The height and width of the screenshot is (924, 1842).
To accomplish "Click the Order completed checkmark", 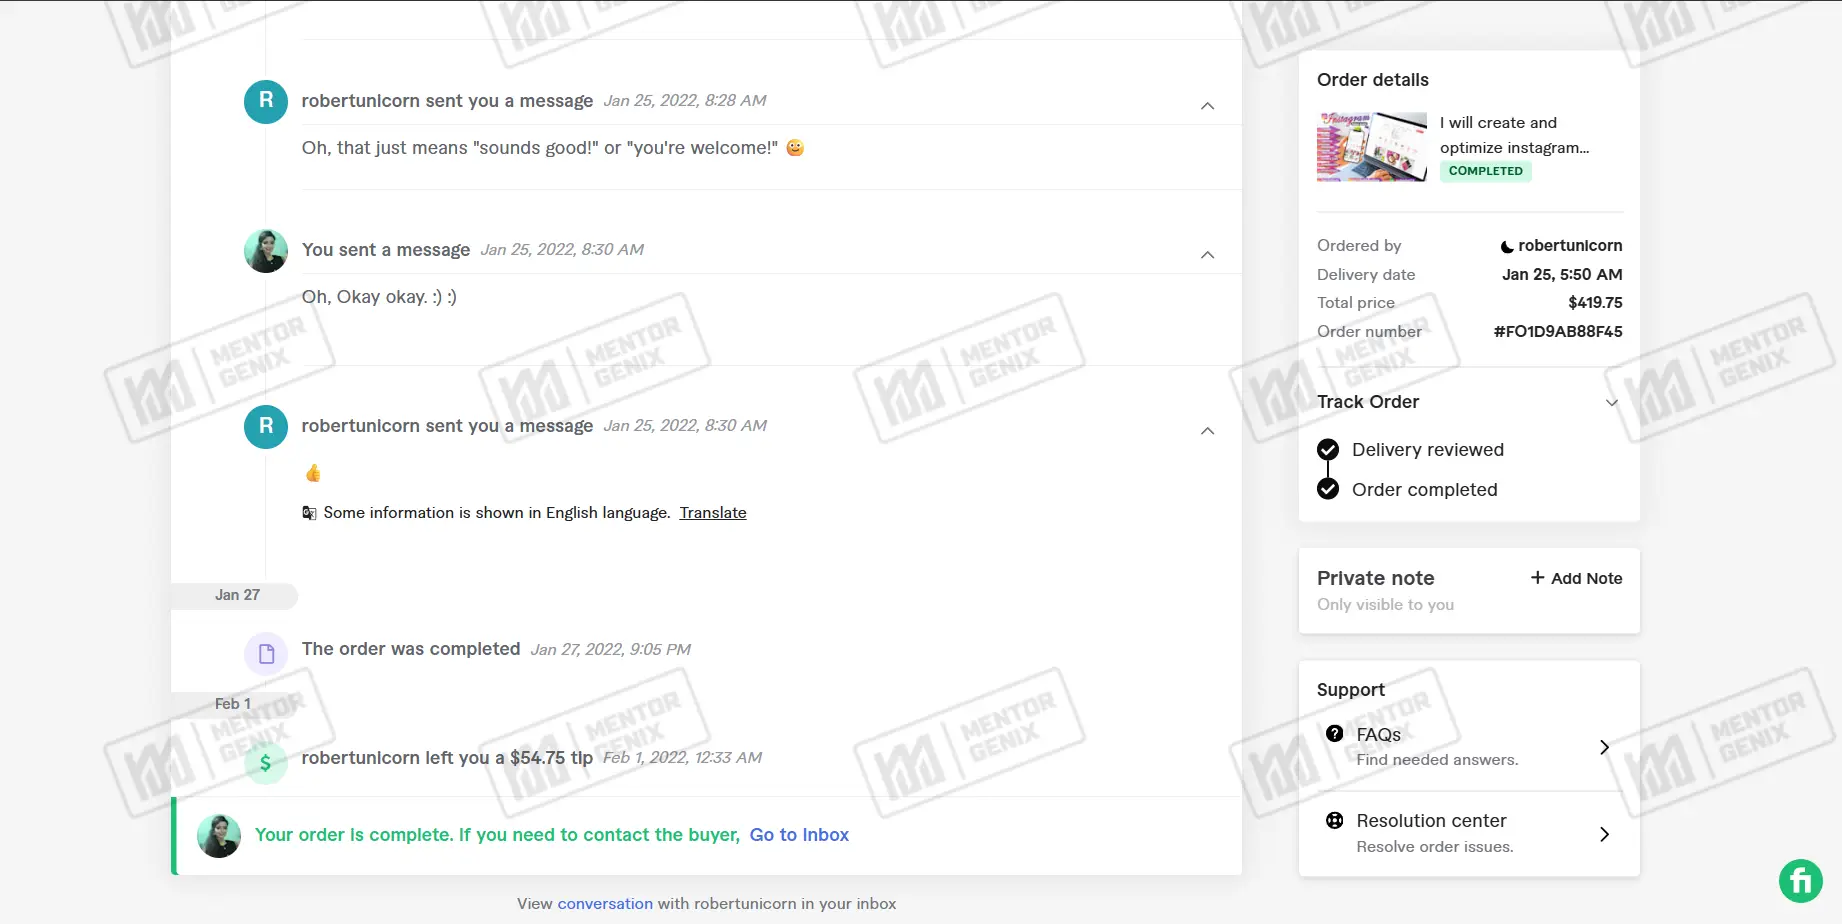I will click(1328, 489).
